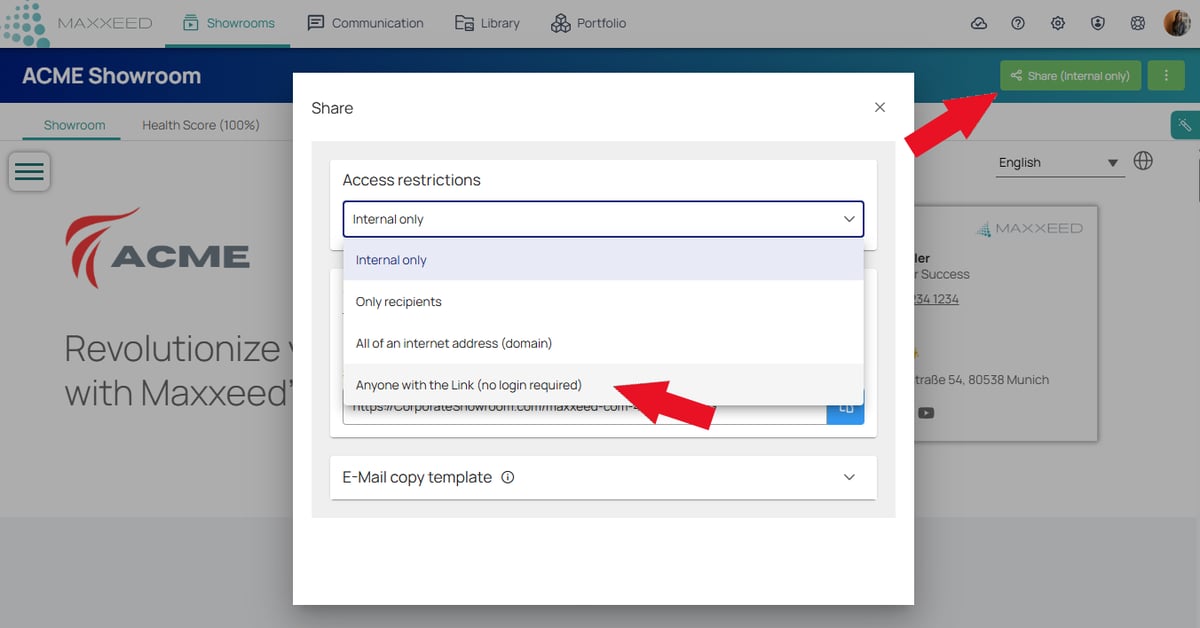Click the YouTube icon on contact card
Viewport: 1200px width, 628px height.
pyautogui.click(x=926, y=412)
